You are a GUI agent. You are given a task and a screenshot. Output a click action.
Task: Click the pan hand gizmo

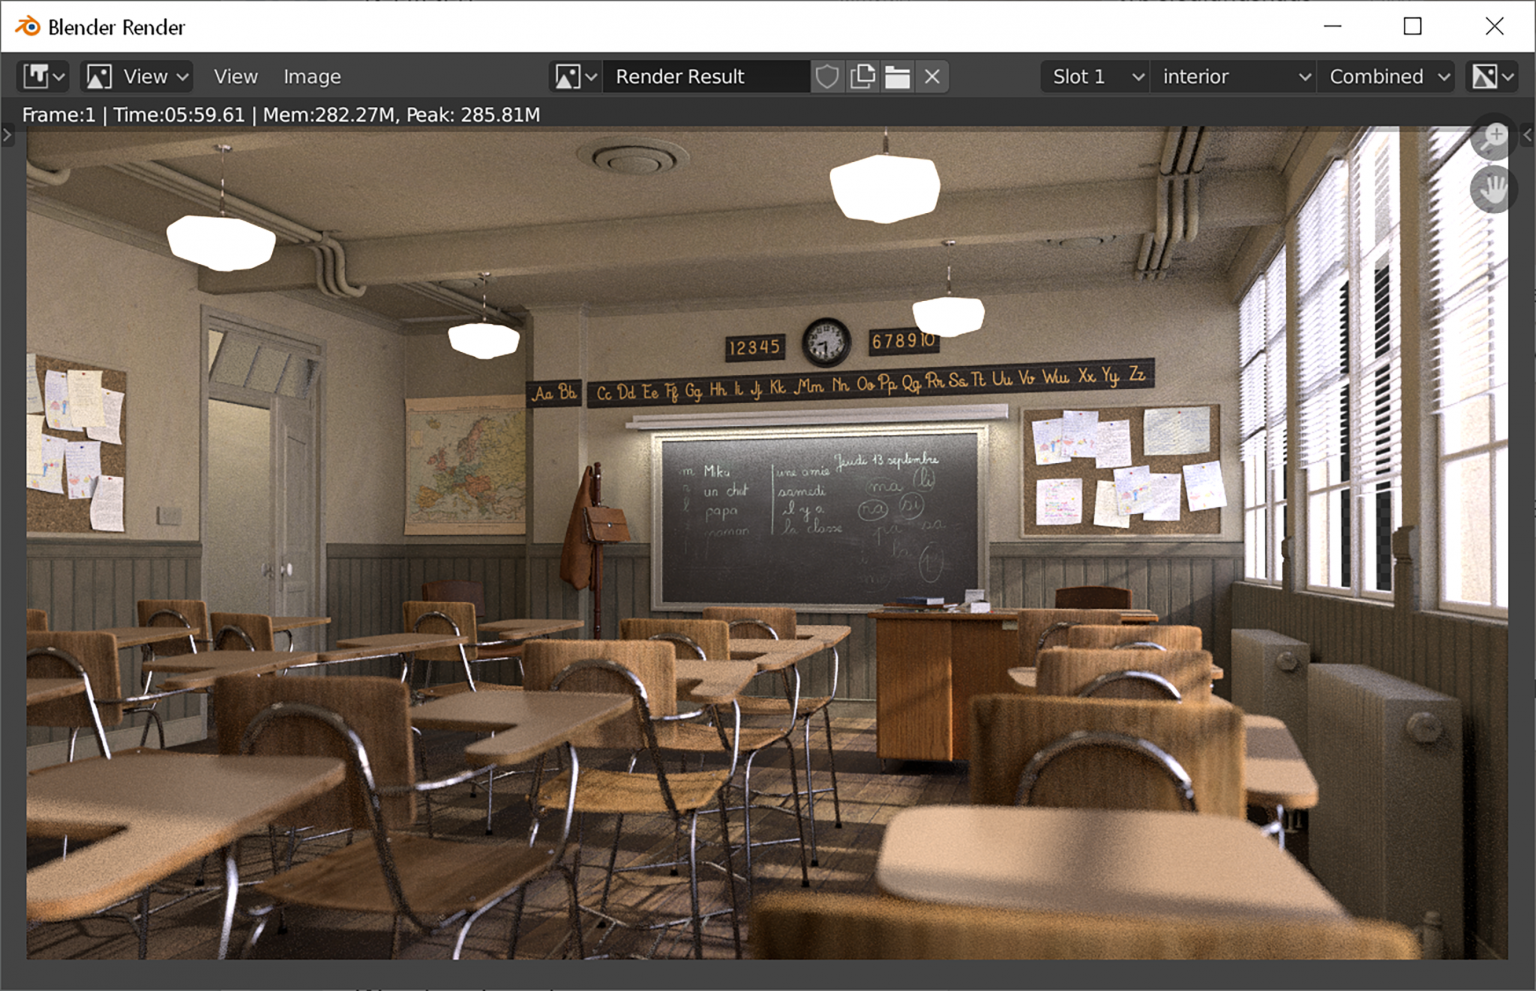[1493, 189]
